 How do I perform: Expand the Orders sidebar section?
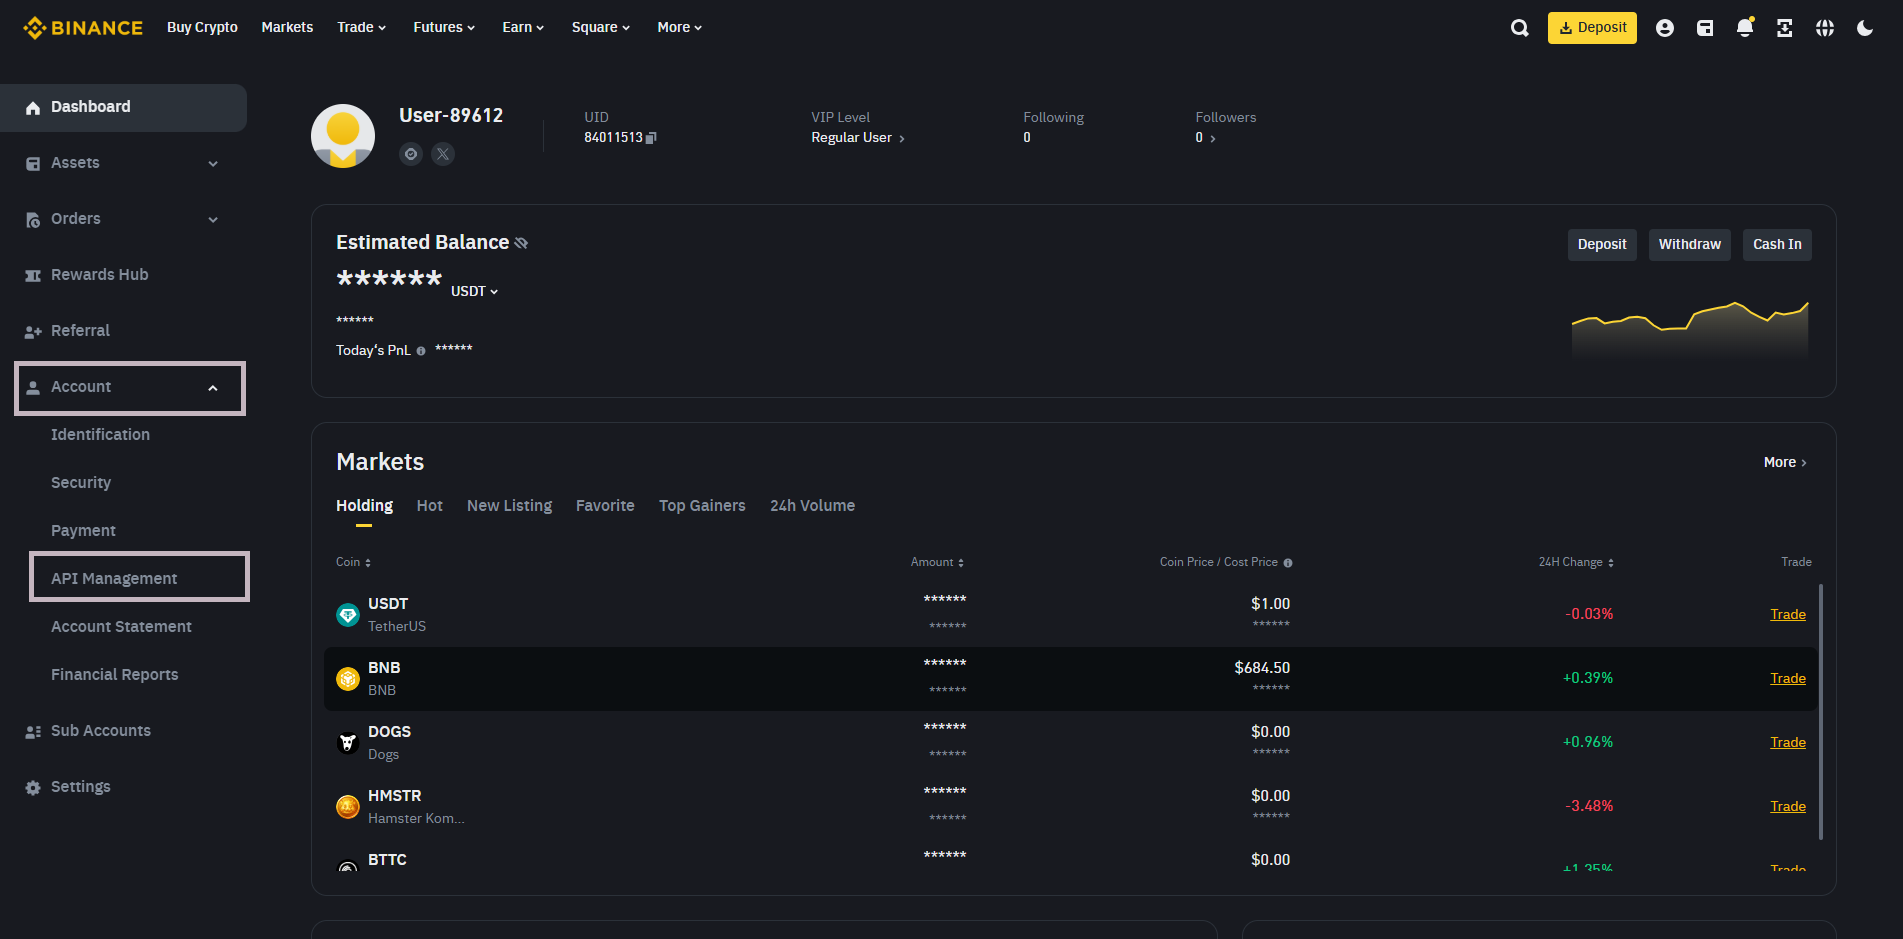point(123,219)
